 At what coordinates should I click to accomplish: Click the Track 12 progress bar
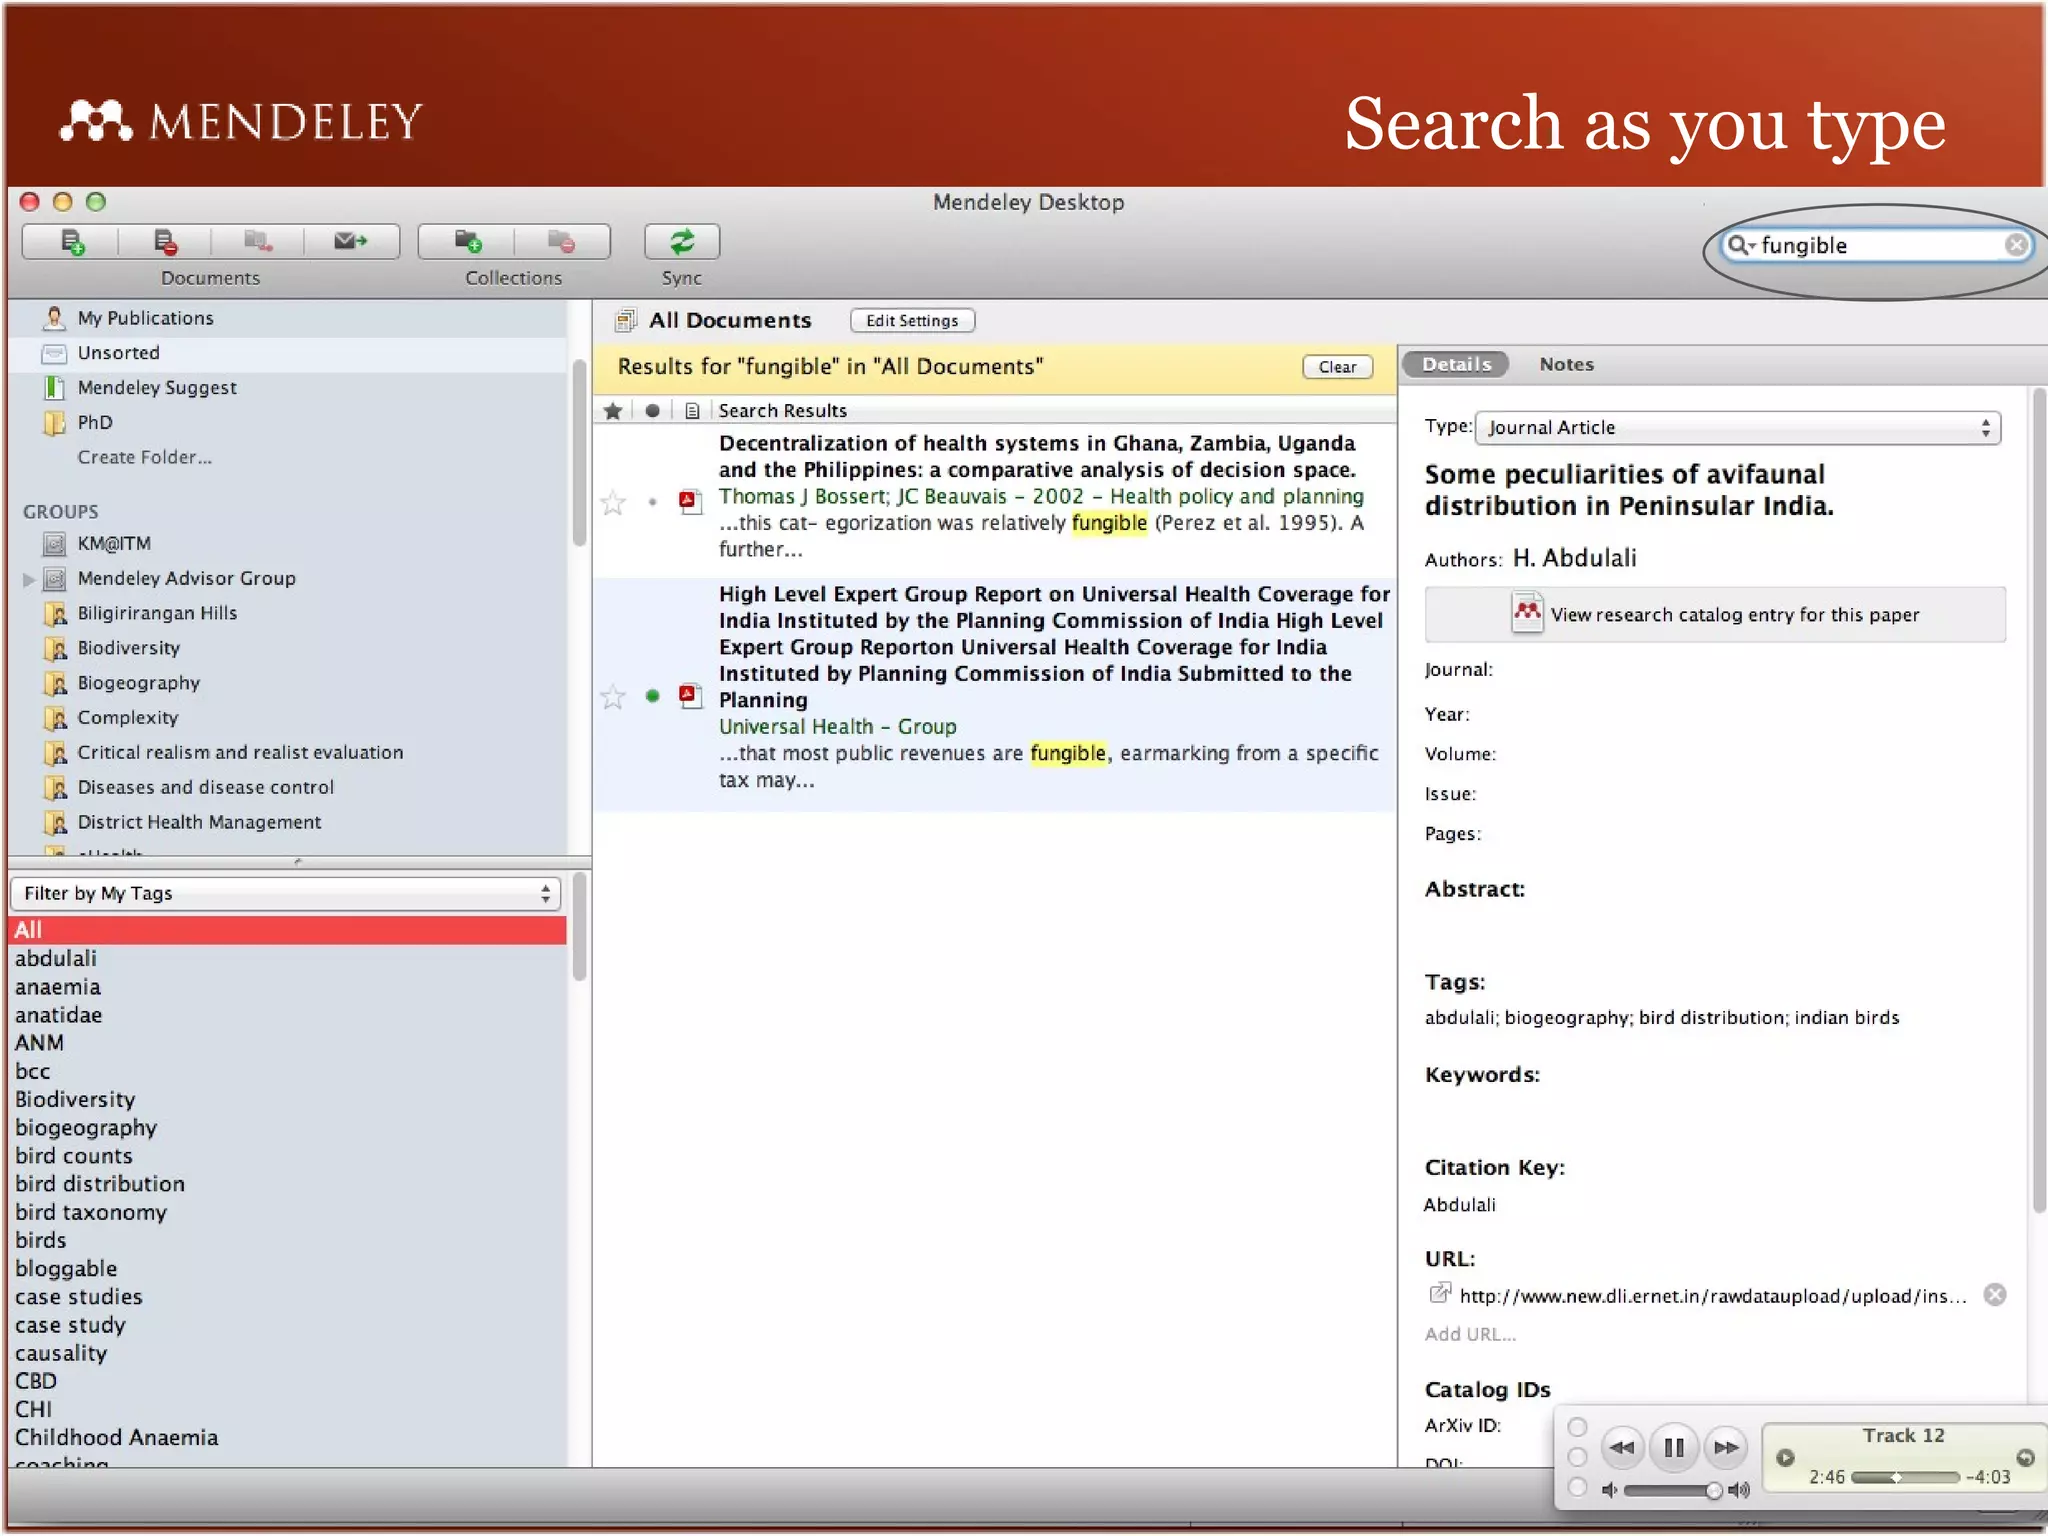[x=1904, y=1477]
